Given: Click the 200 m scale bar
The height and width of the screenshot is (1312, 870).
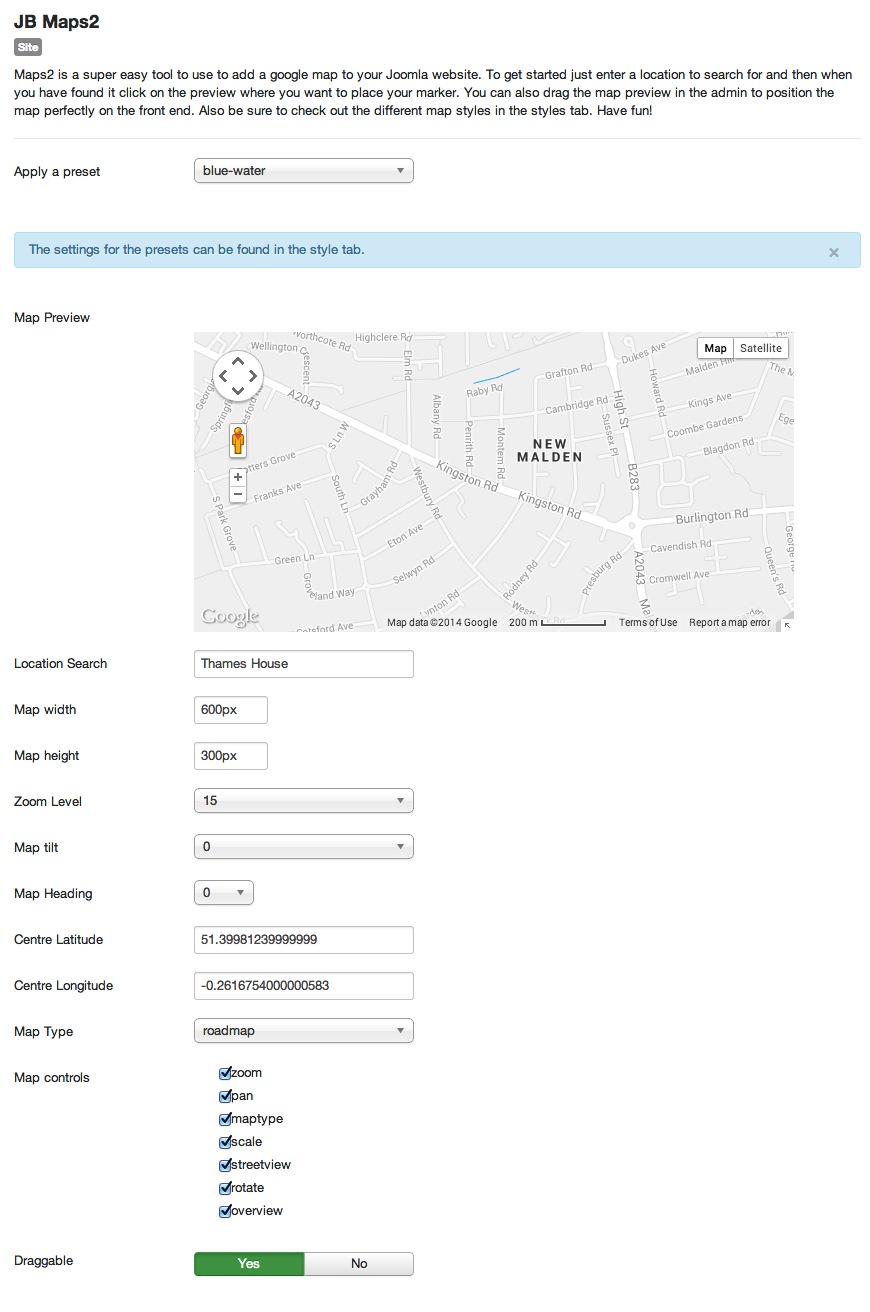Looking at the screenshot, I should point(557,623).
